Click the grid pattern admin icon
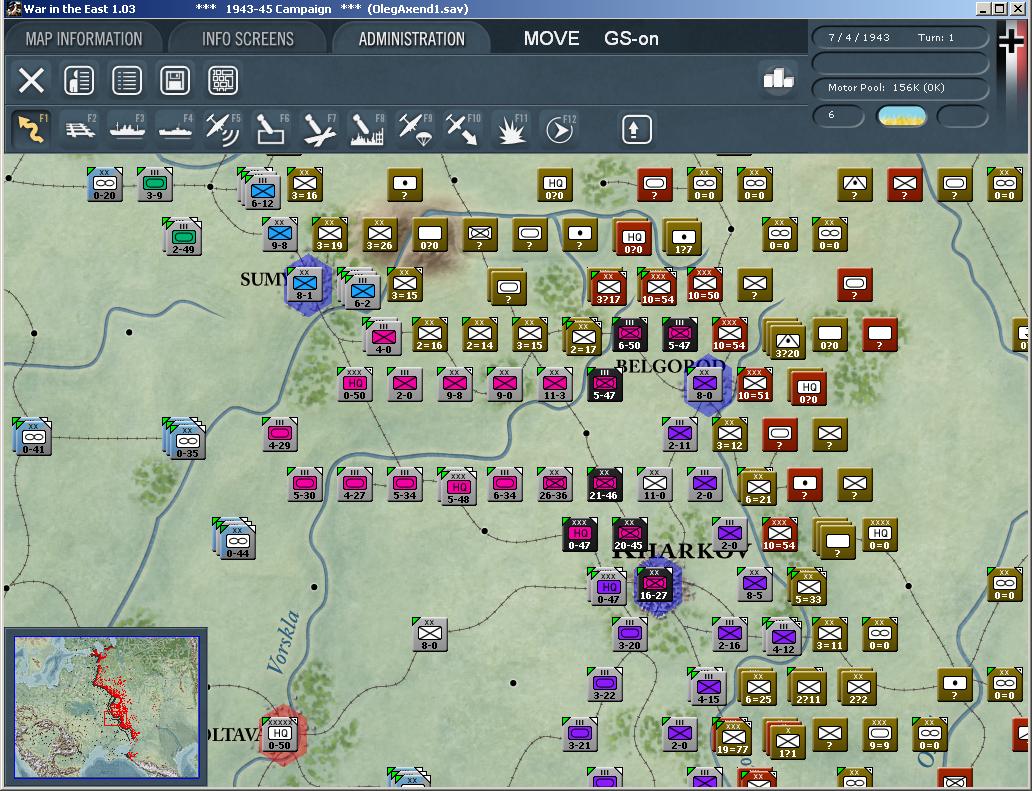 (x=223, y=80)
